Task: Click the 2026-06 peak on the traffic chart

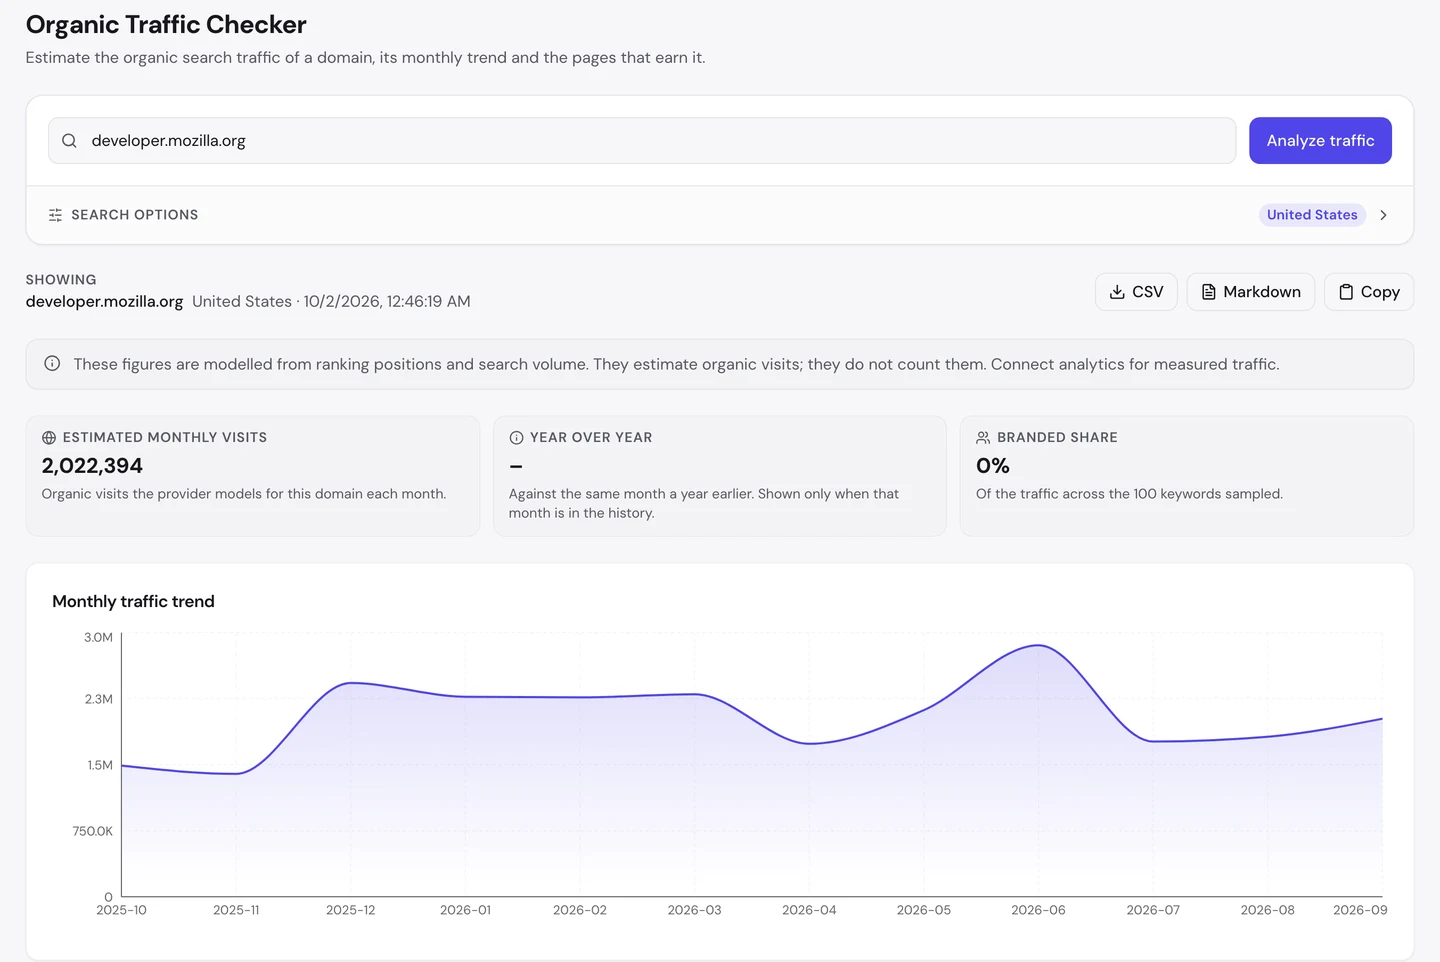Action: pos(1039,646)
